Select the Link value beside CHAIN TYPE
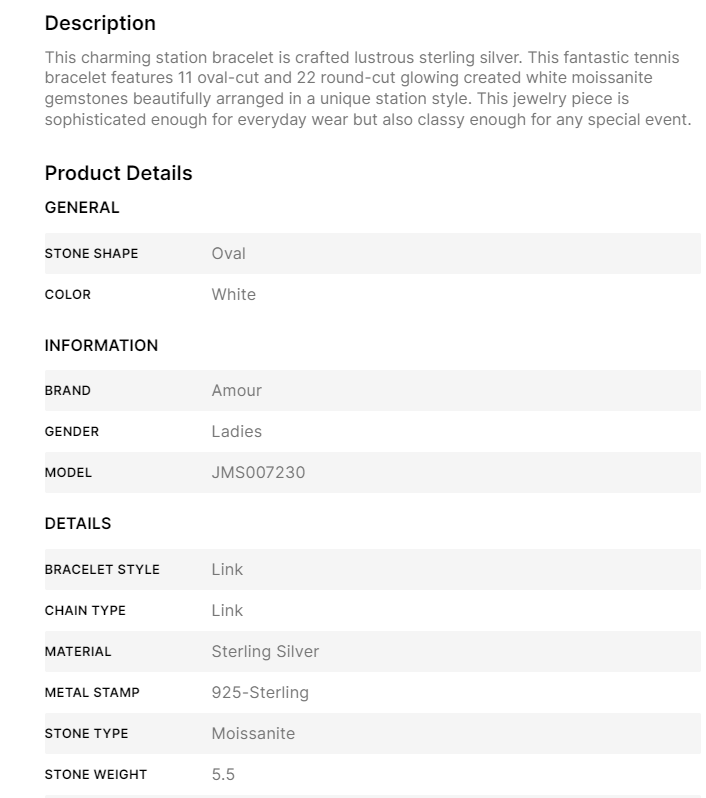Screen dimensions: 706x798 point(227,611)
